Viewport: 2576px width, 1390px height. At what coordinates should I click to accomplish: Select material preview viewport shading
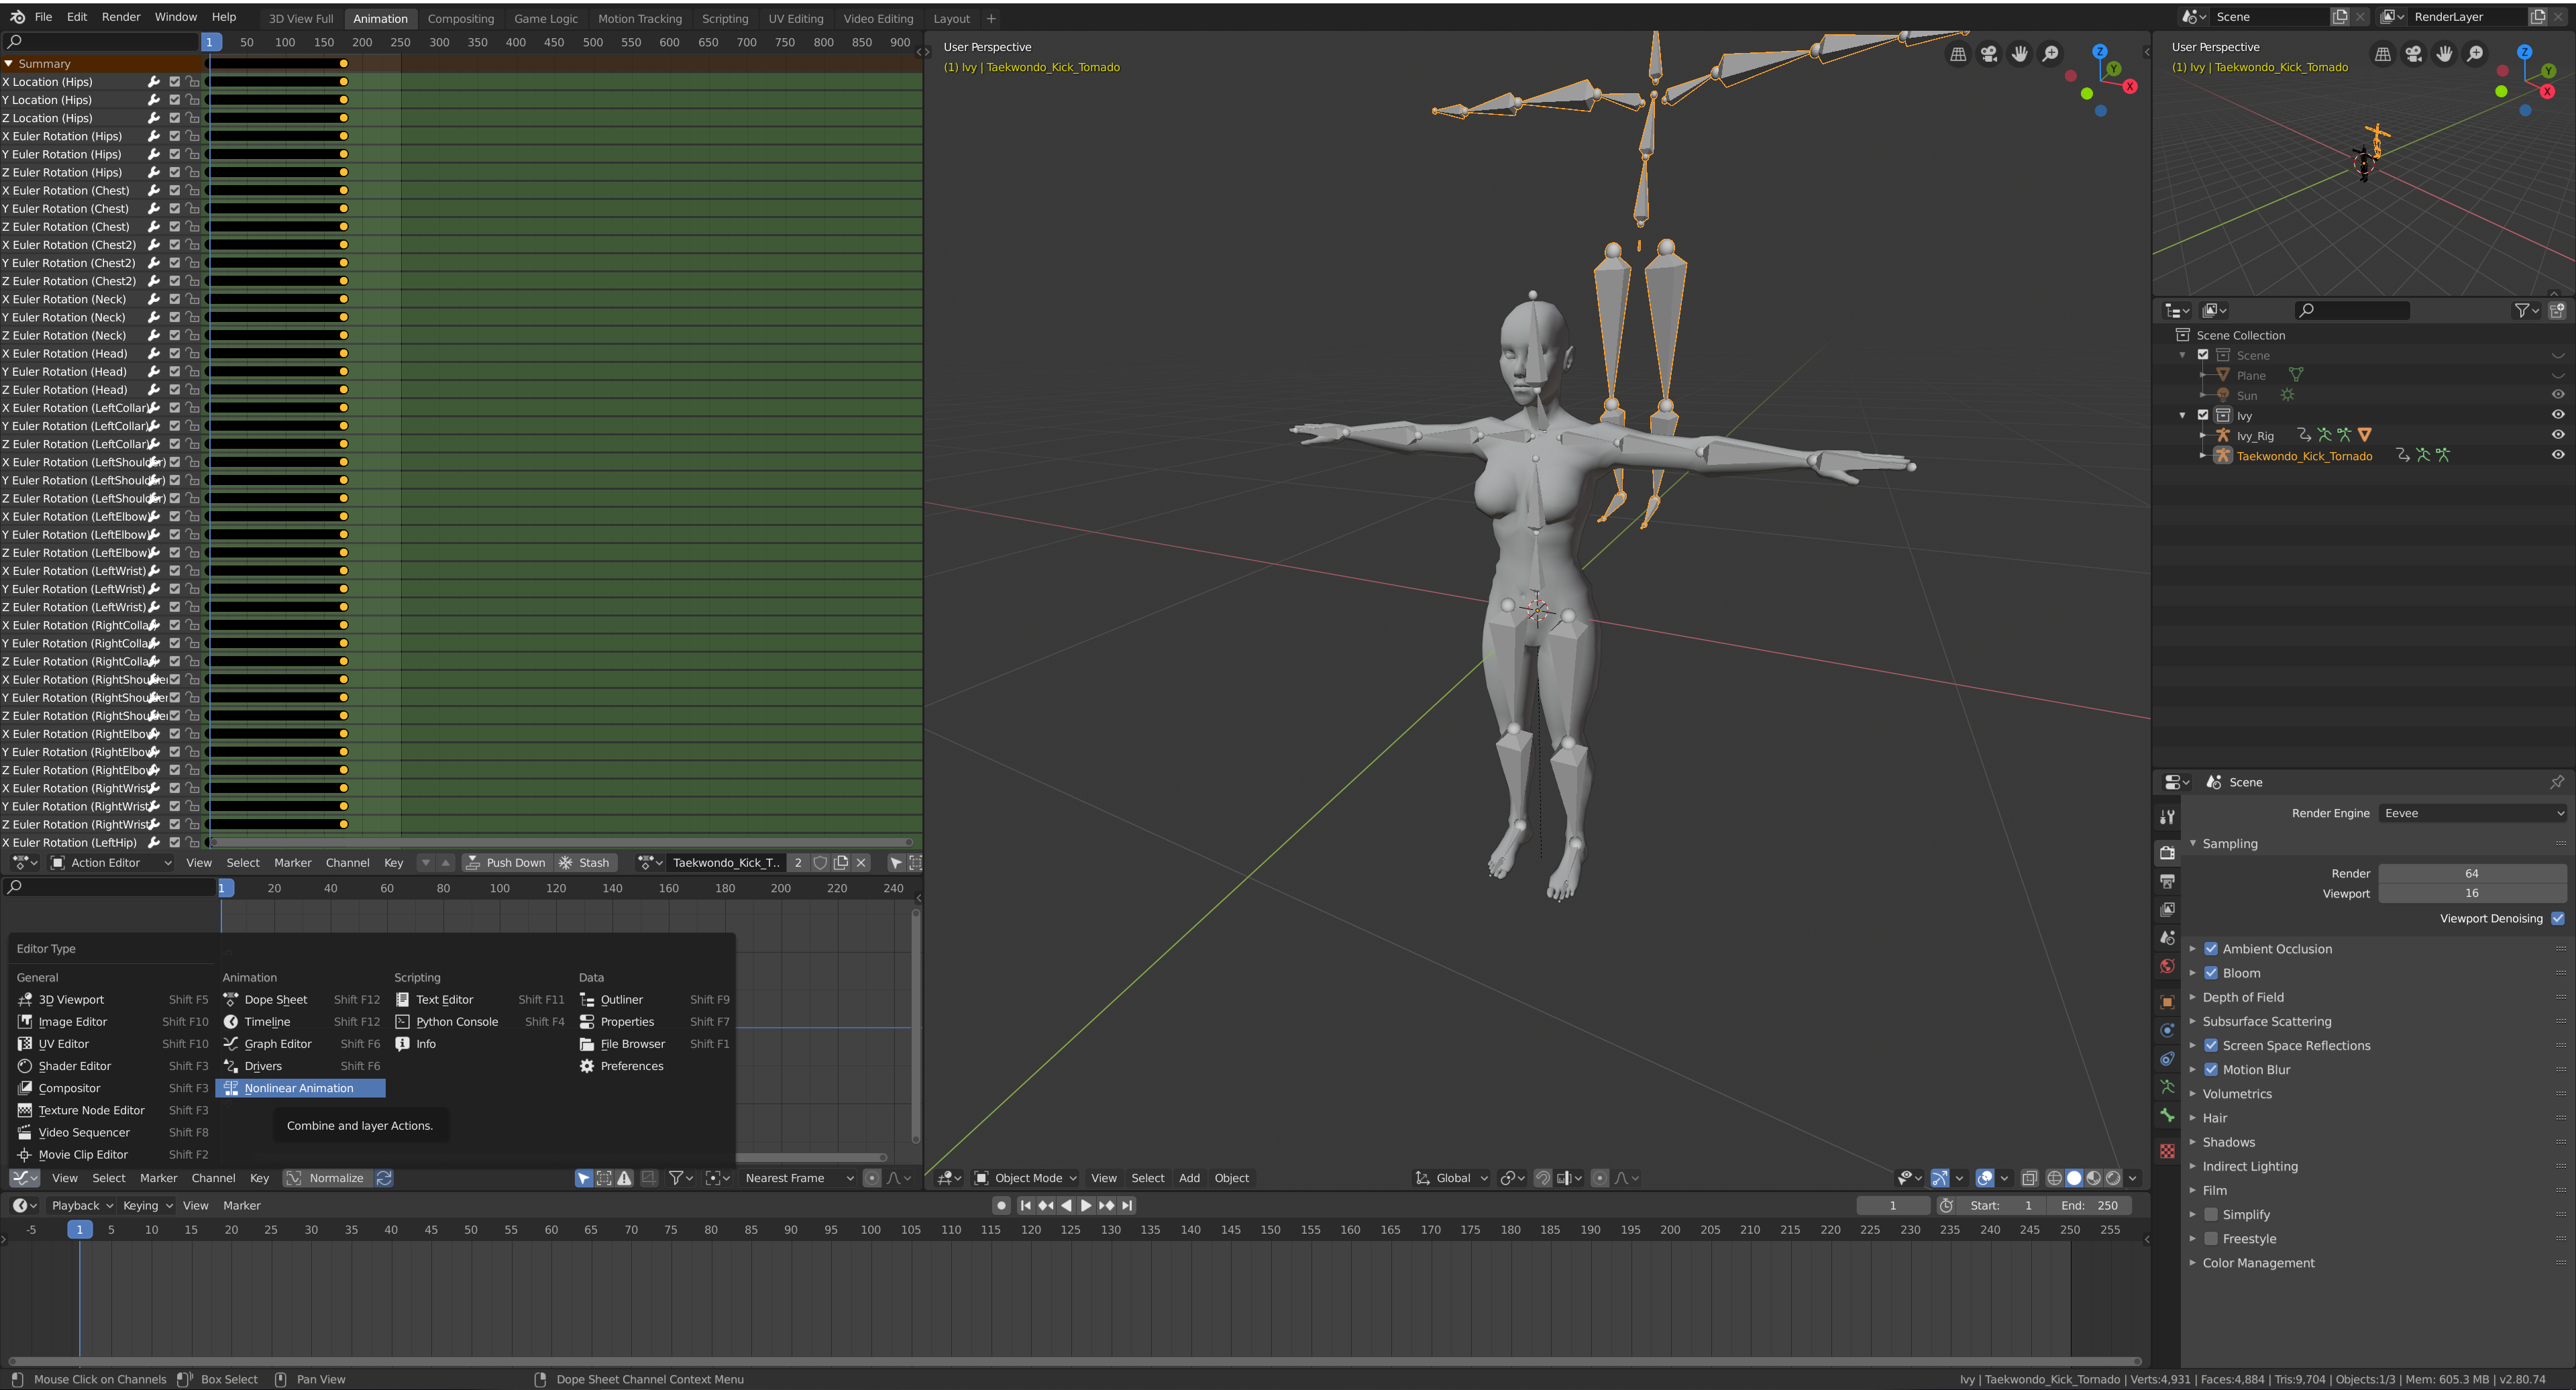(2093, 1178)
